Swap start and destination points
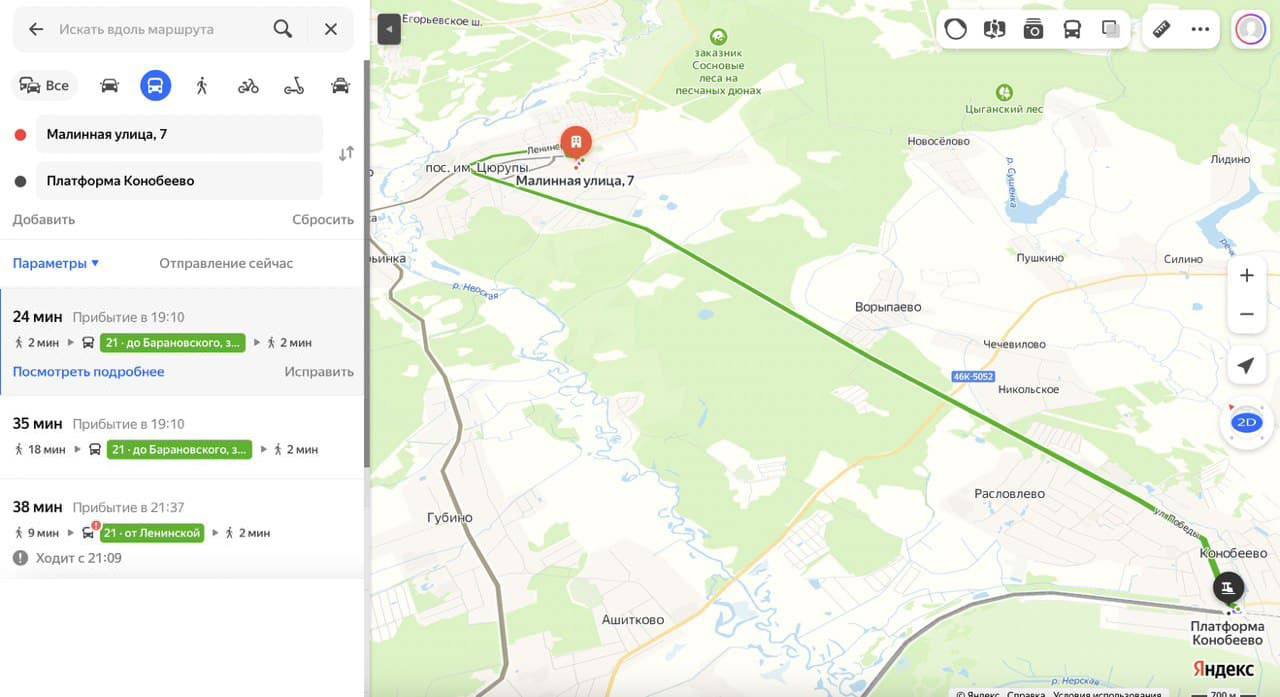This screenshot has width=1280, height=697. [x=346, y=154]
